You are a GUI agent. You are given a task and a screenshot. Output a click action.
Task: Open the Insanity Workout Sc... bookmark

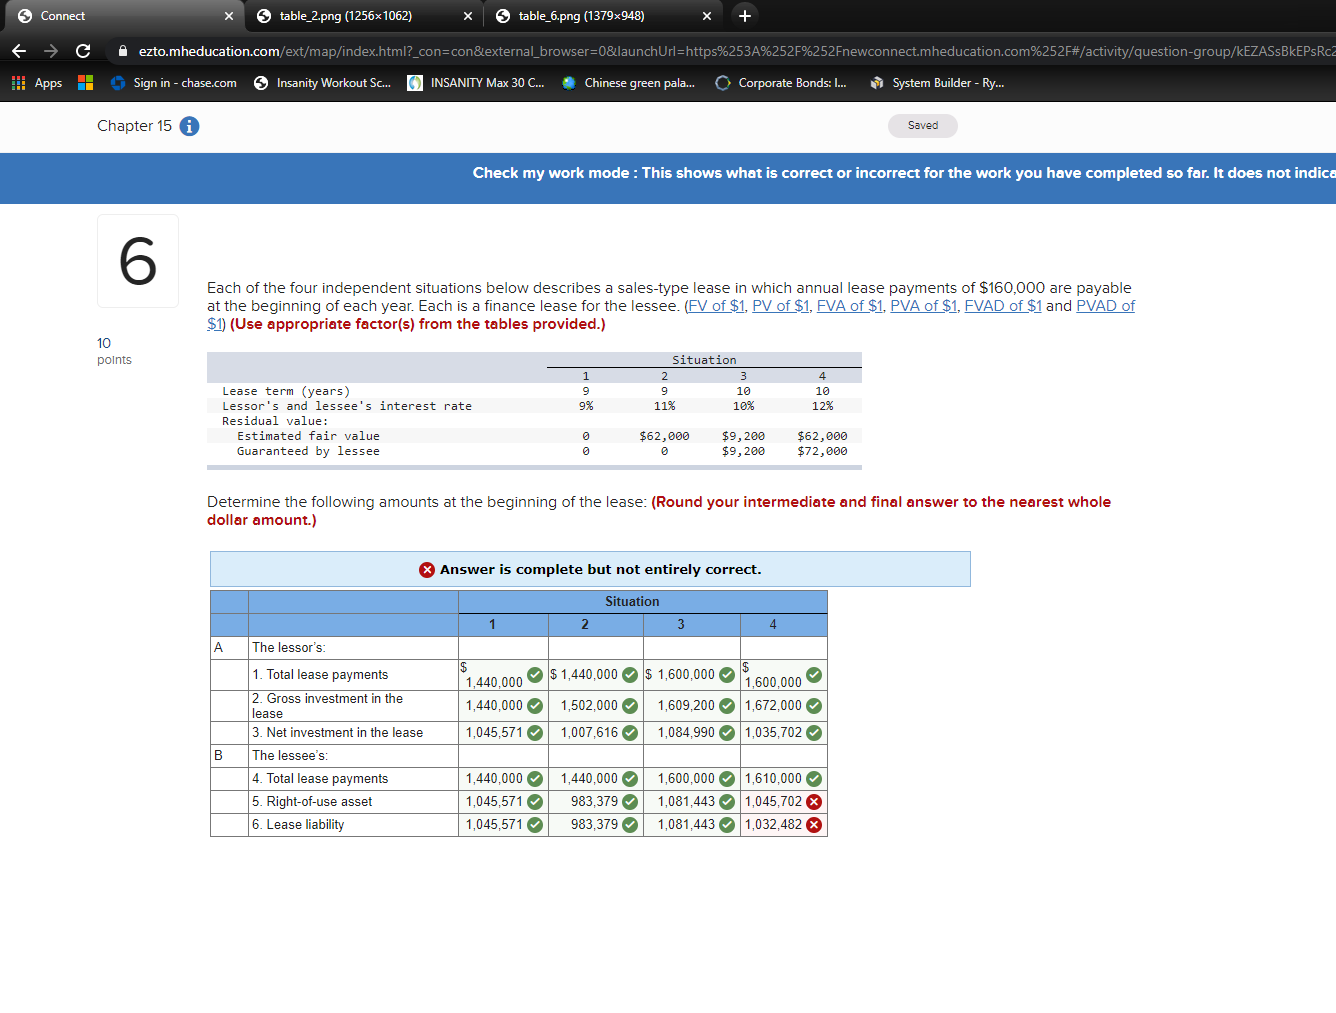tap(322, 83)
